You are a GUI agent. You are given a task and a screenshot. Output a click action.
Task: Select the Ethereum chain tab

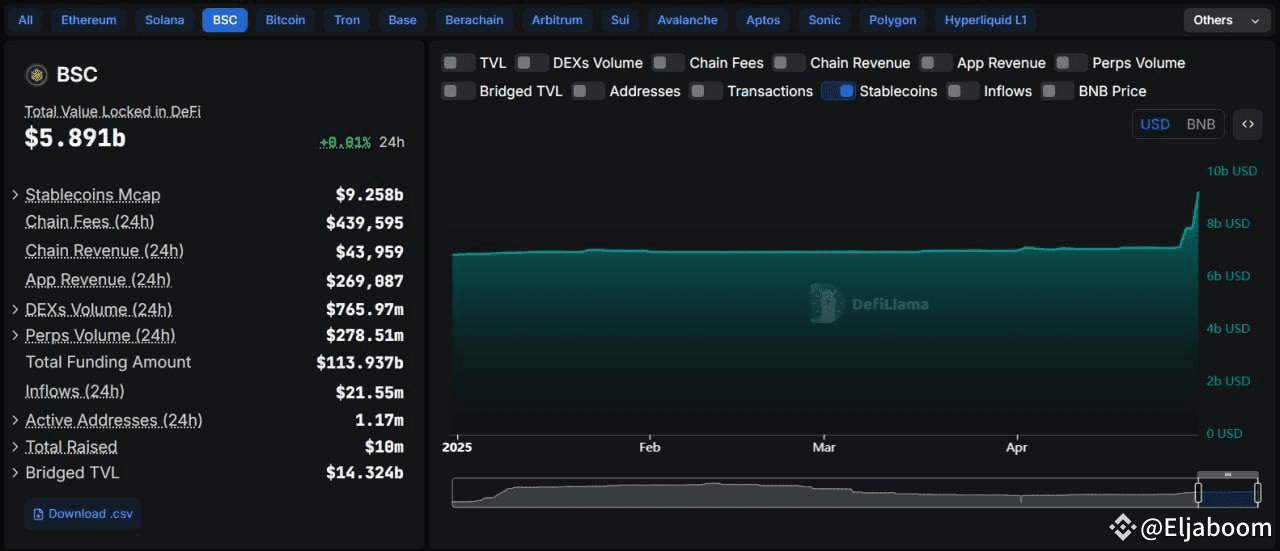click(89, 20)
